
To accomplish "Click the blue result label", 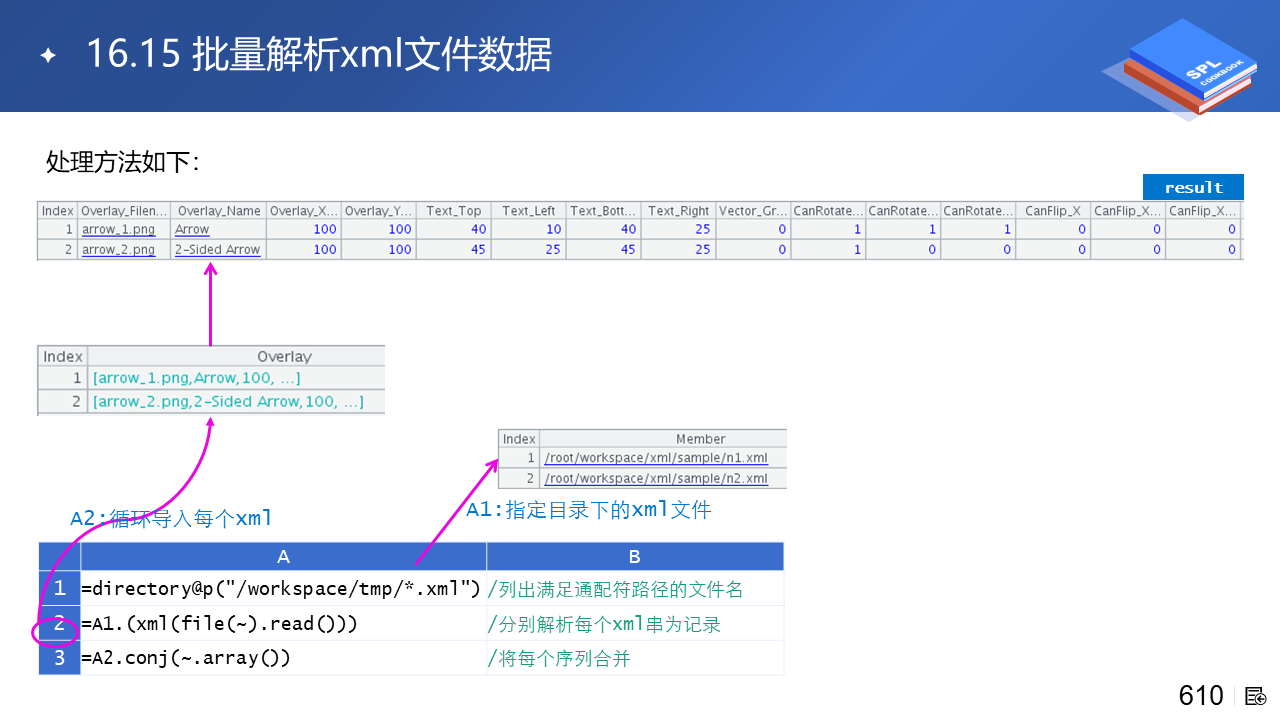I will (1193, 187).
